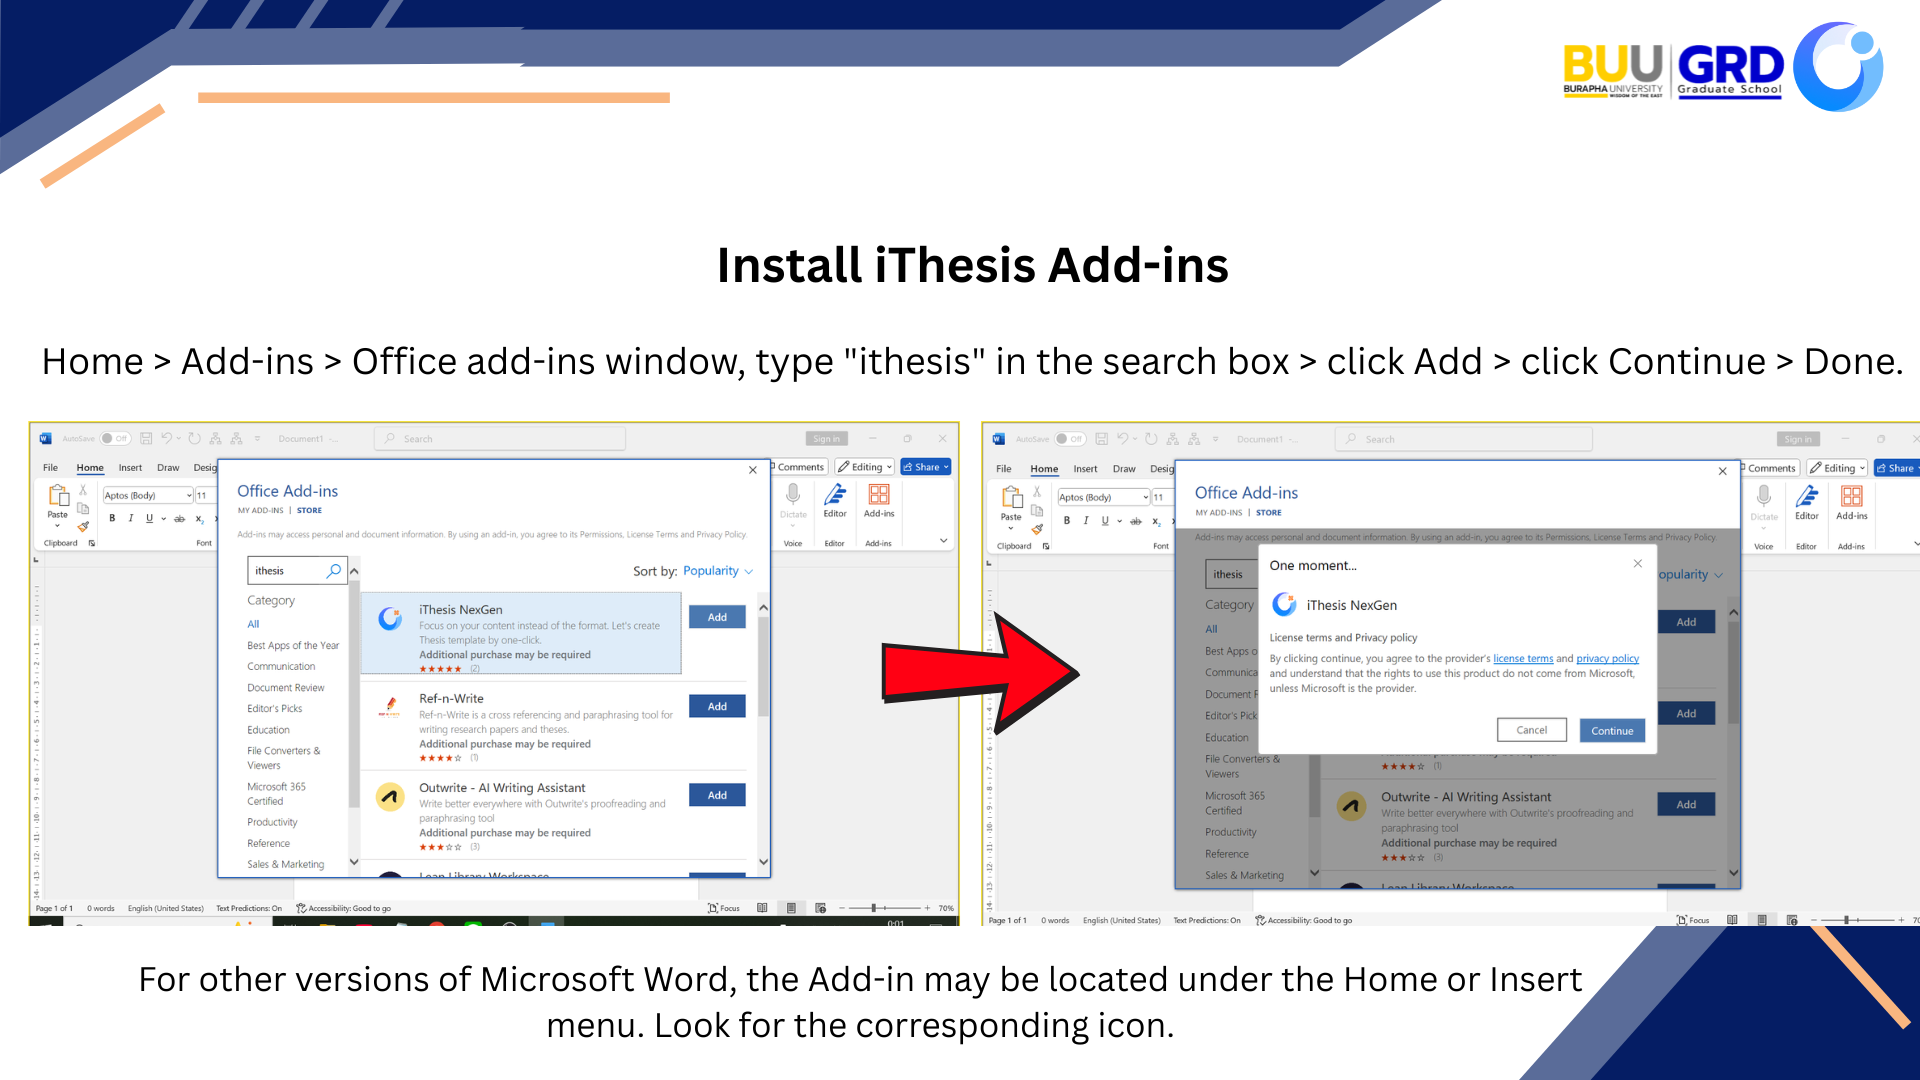Open Insert tab in left Word window
This screenshot has height=1080, width=1920.
pos(130,467)
